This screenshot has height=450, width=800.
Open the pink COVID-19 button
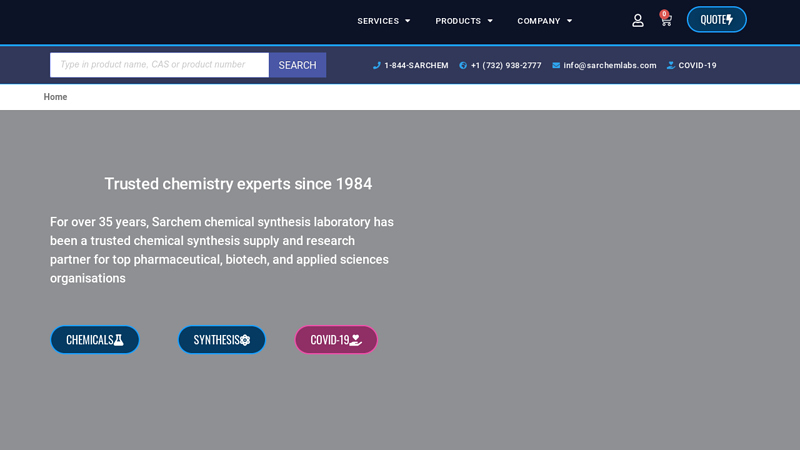tap(336, 340)
